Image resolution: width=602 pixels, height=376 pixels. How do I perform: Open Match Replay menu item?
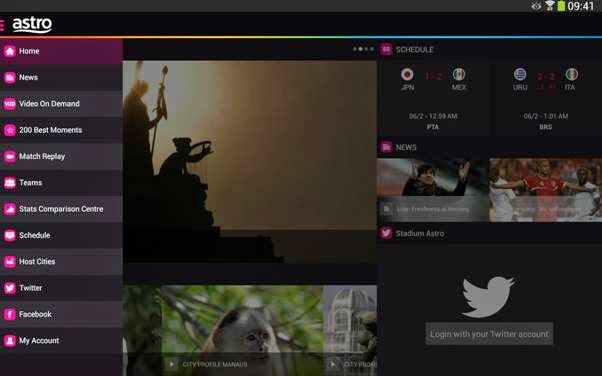pos(61,156)
